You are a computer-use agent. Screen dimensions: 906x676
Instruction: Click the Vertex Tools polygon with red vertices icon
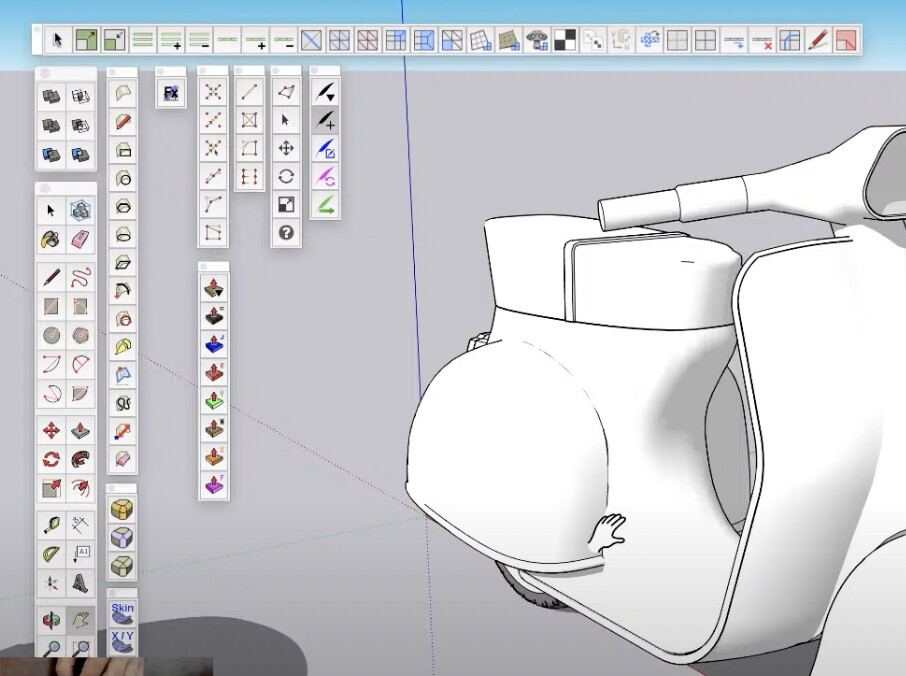click(286, 92)
